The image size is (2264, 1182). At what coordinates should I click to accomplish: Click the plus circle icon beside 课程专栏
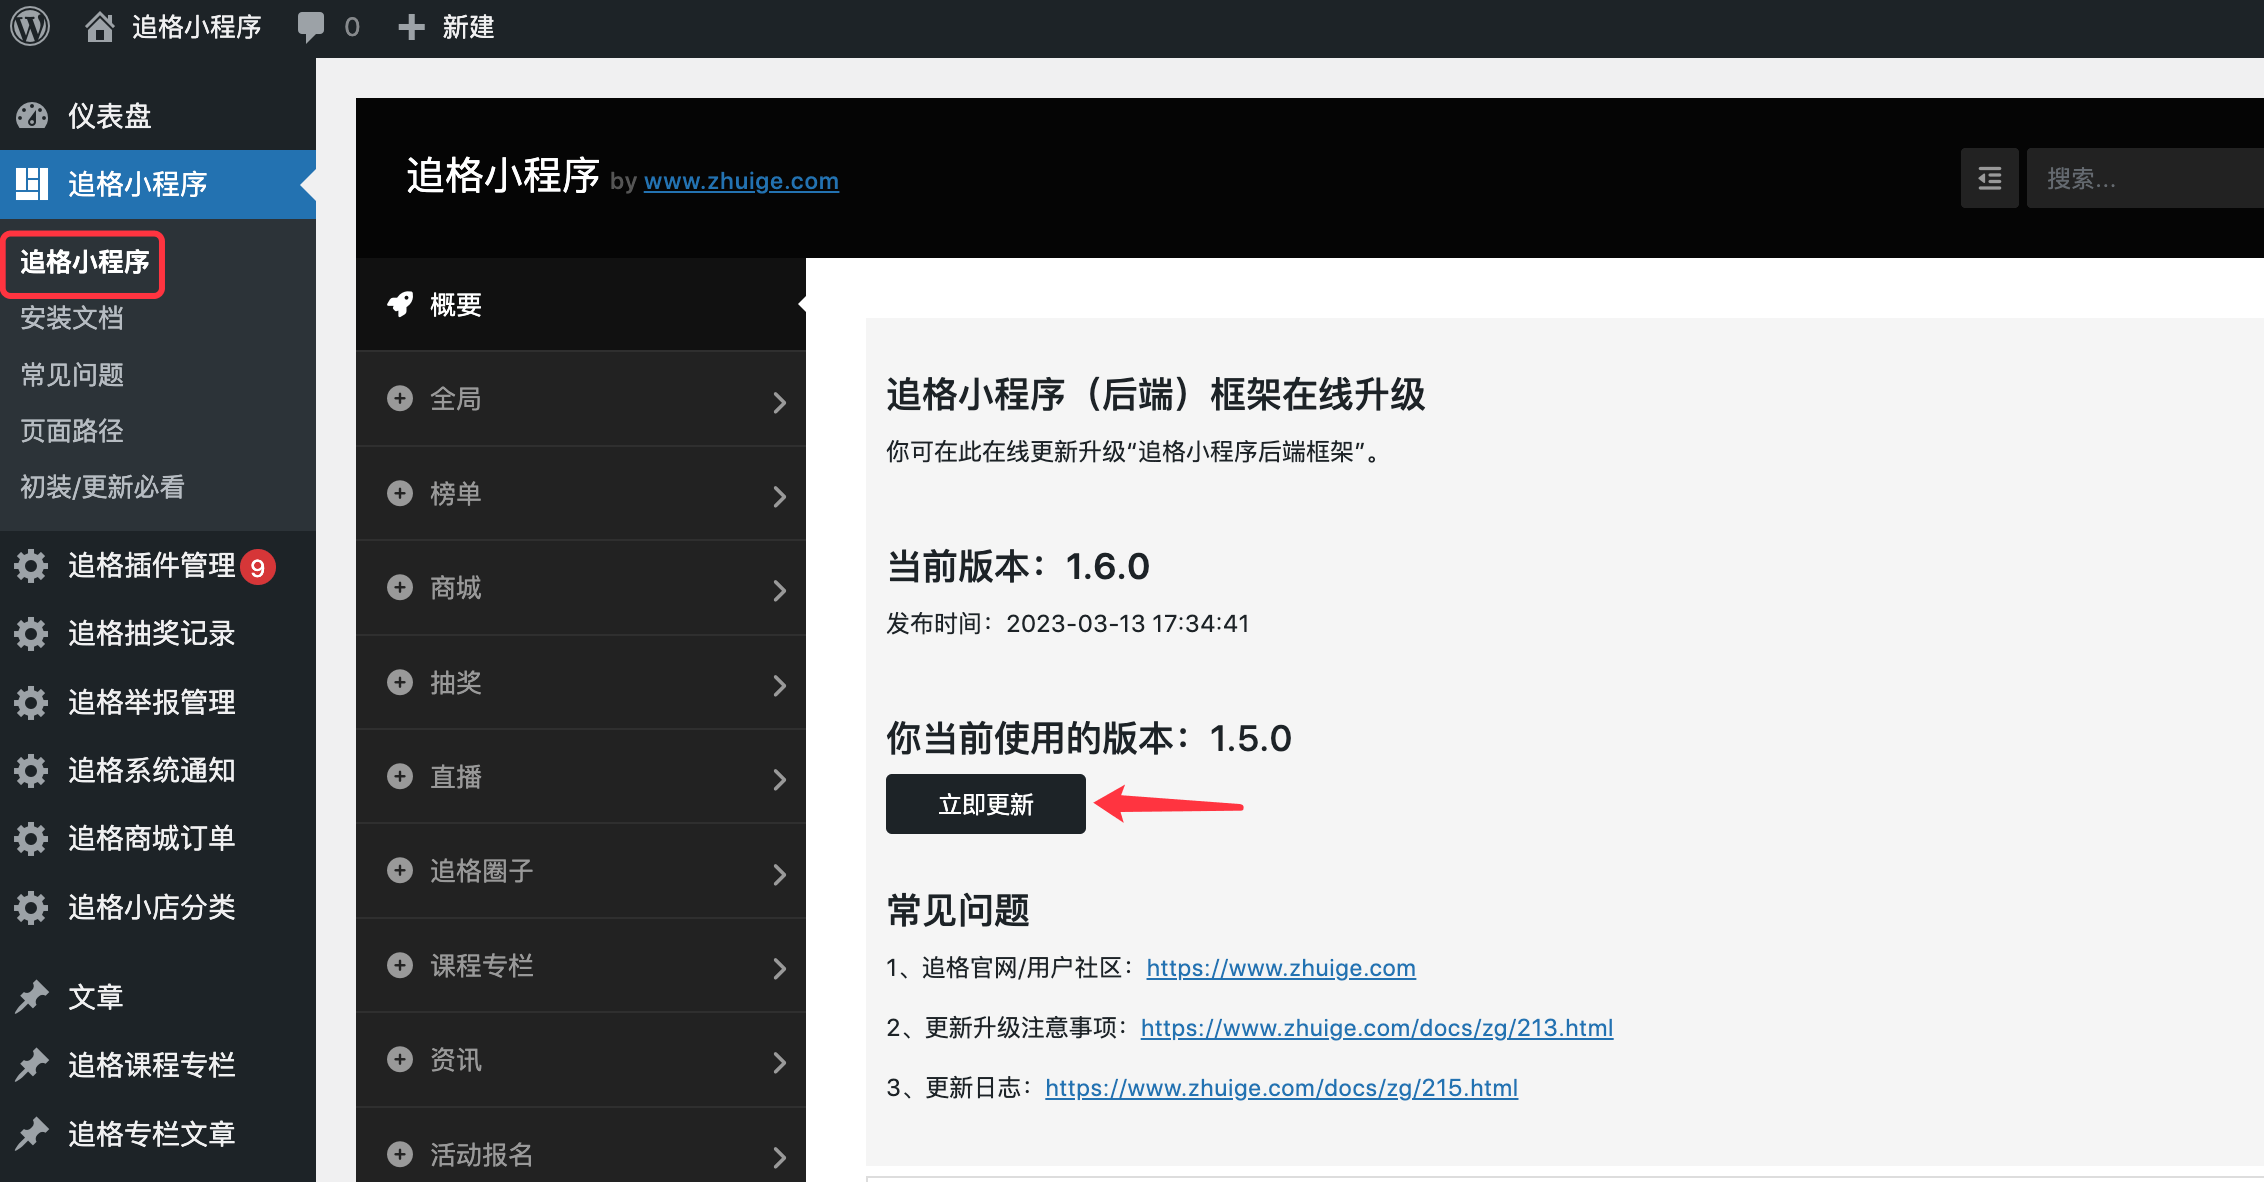tap(400, 965)
